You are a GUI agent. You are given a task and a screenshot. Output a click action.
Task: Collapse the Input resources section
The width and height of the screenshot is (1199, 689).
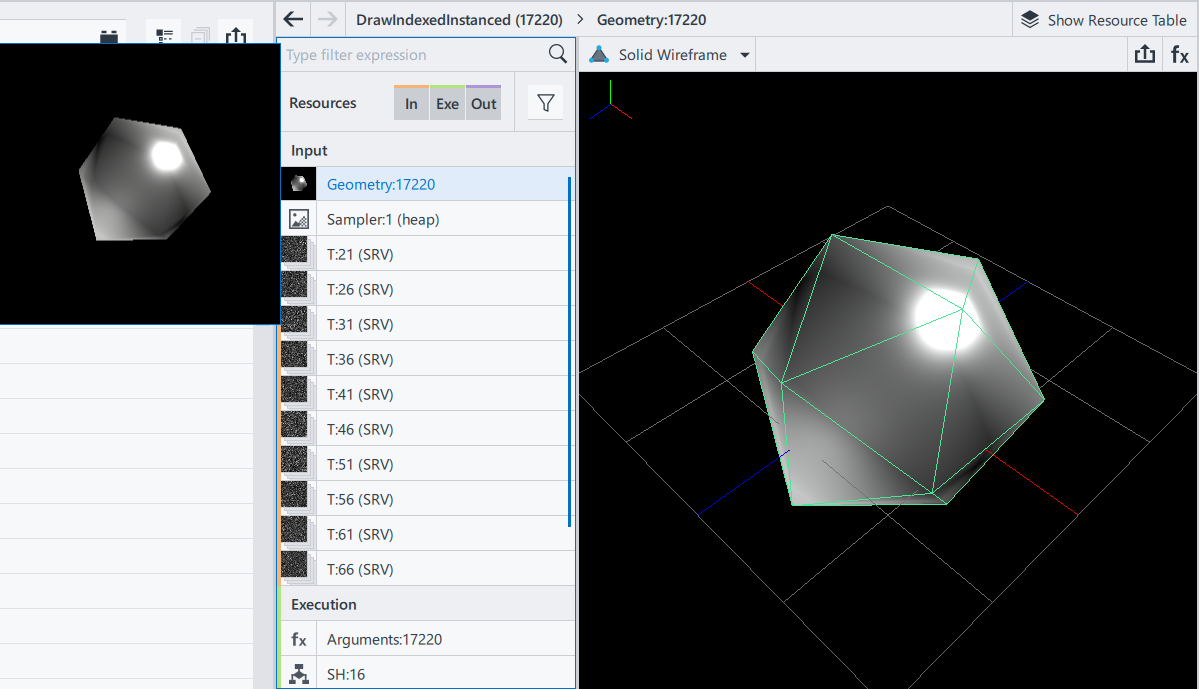(310, 151)
